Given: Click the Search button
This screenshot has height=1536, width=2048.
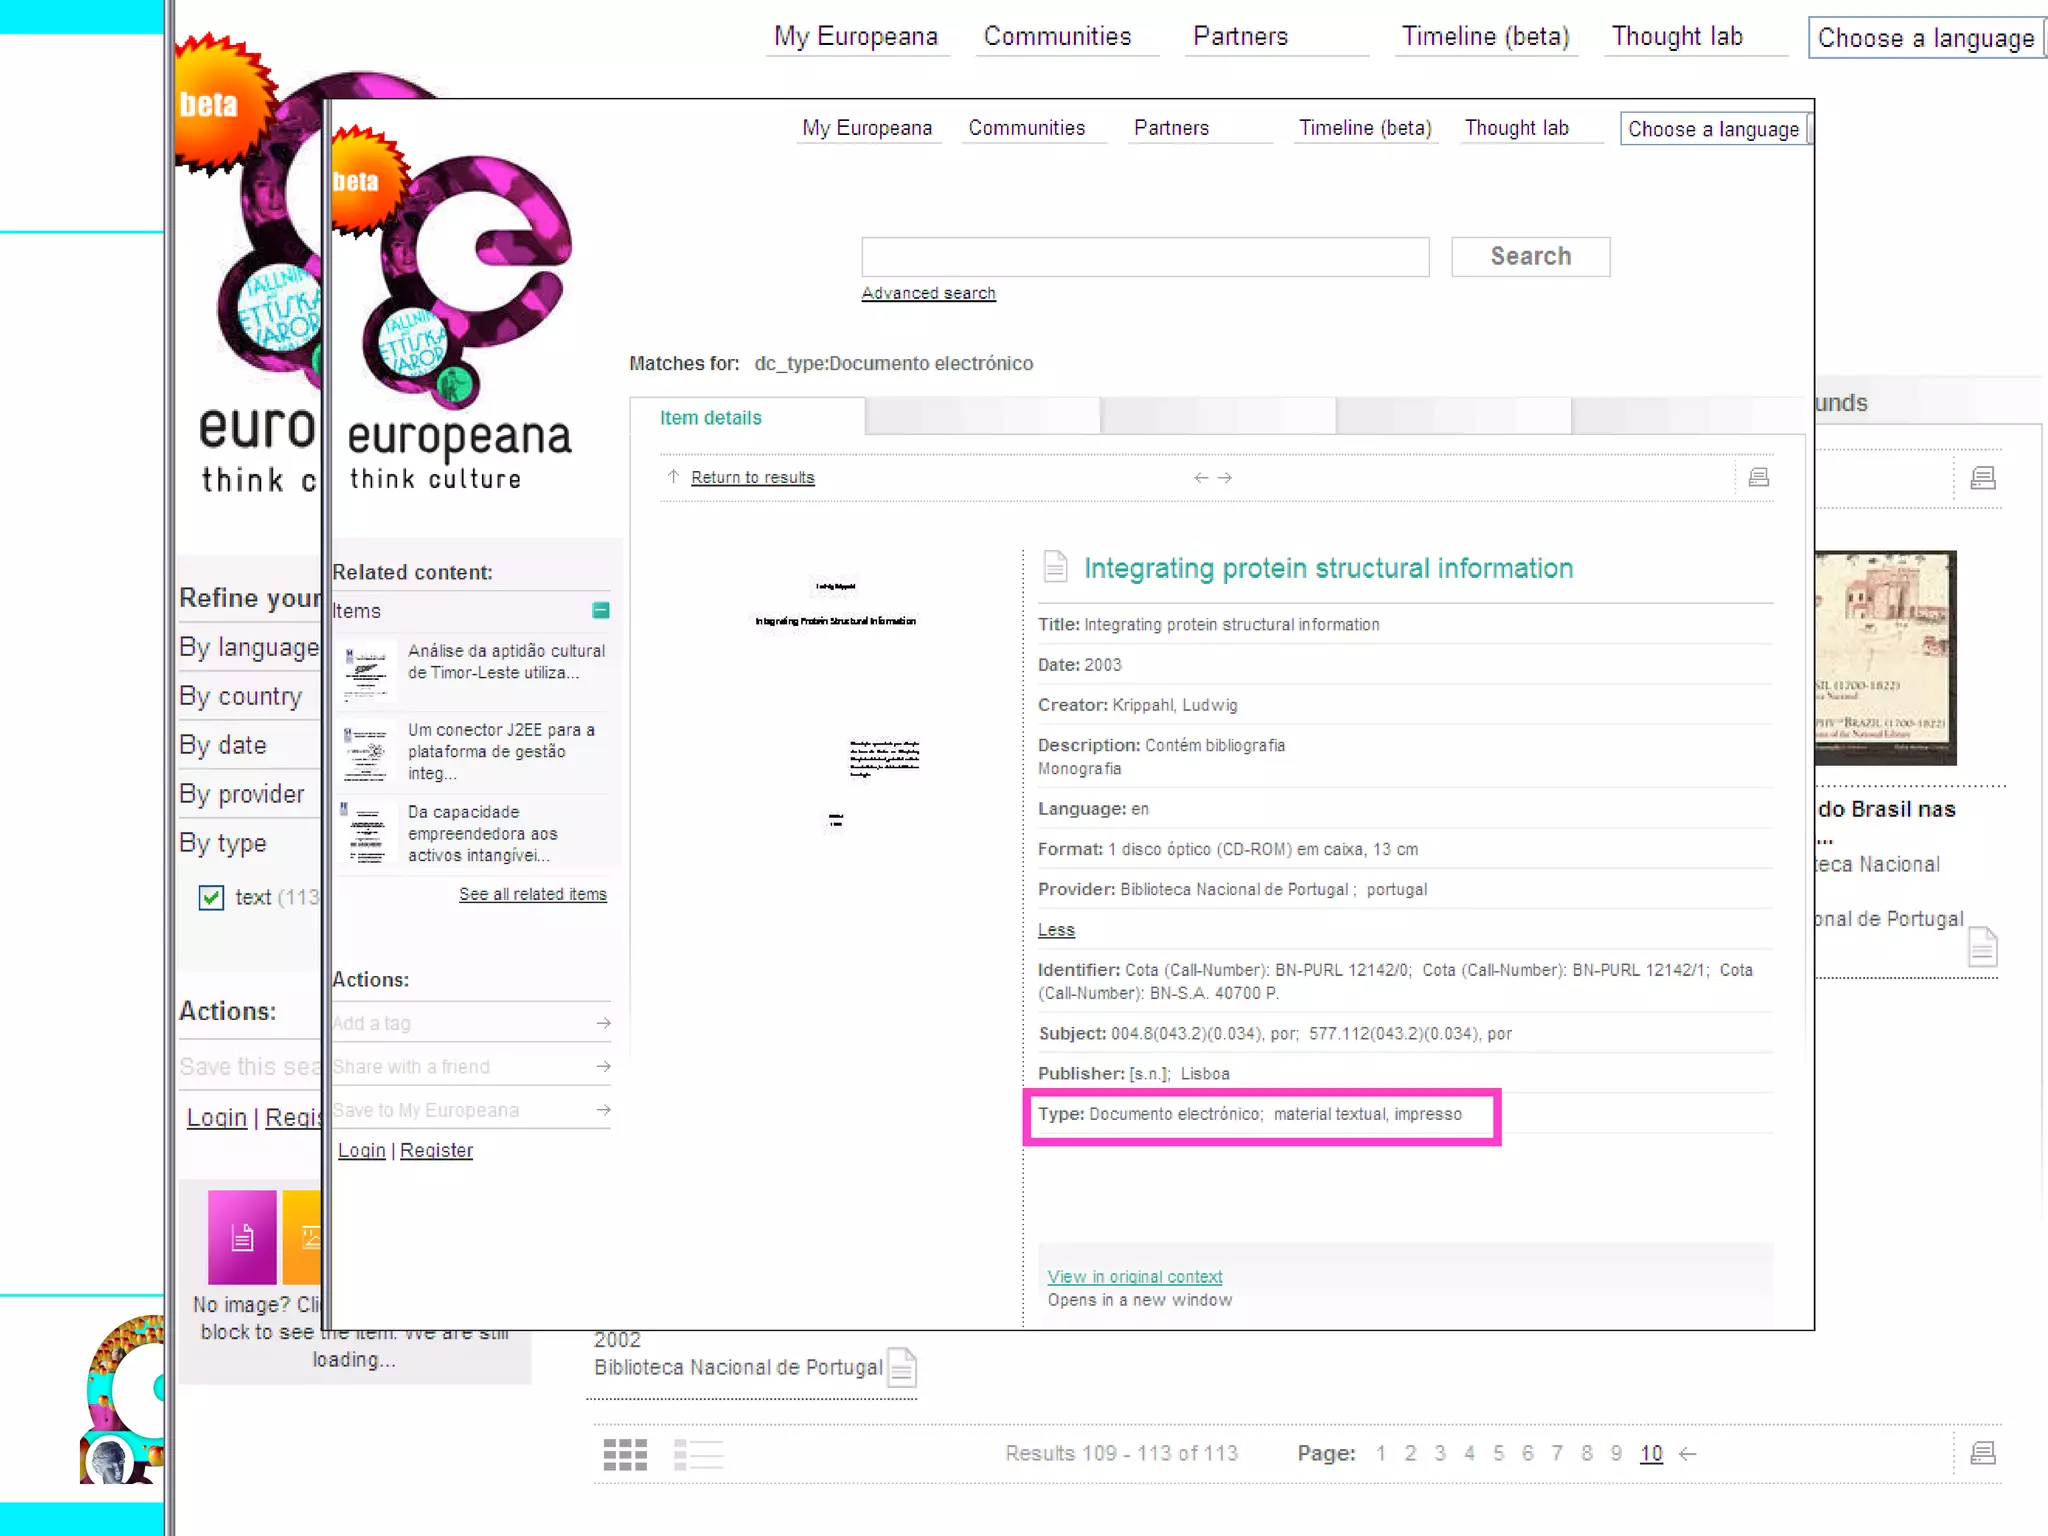Looking at the screenshot, I should coord(1530,256).
